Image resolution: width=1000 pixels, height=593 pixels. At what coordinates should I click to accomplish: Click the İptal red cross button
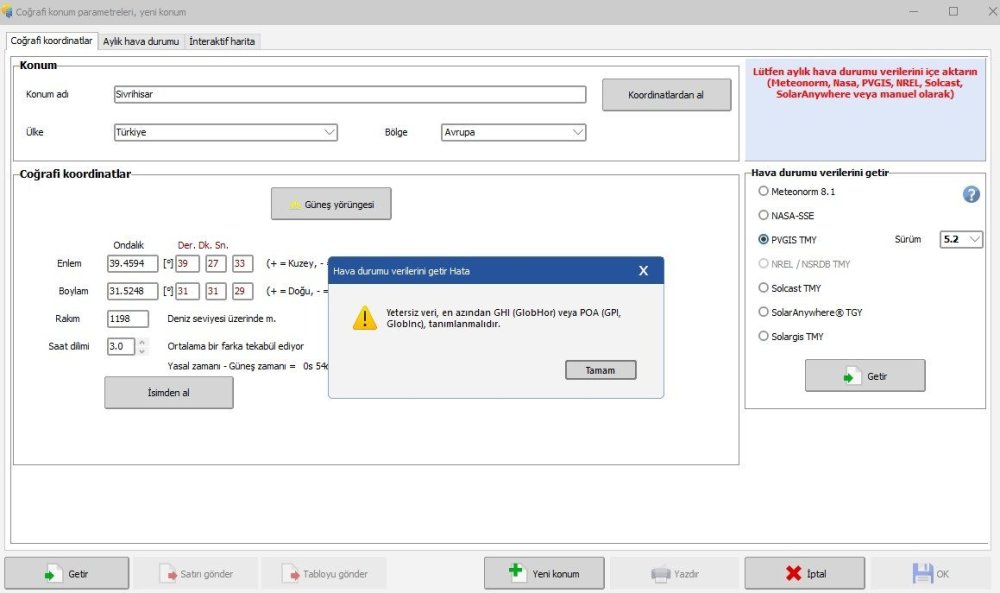coord(804,574)
